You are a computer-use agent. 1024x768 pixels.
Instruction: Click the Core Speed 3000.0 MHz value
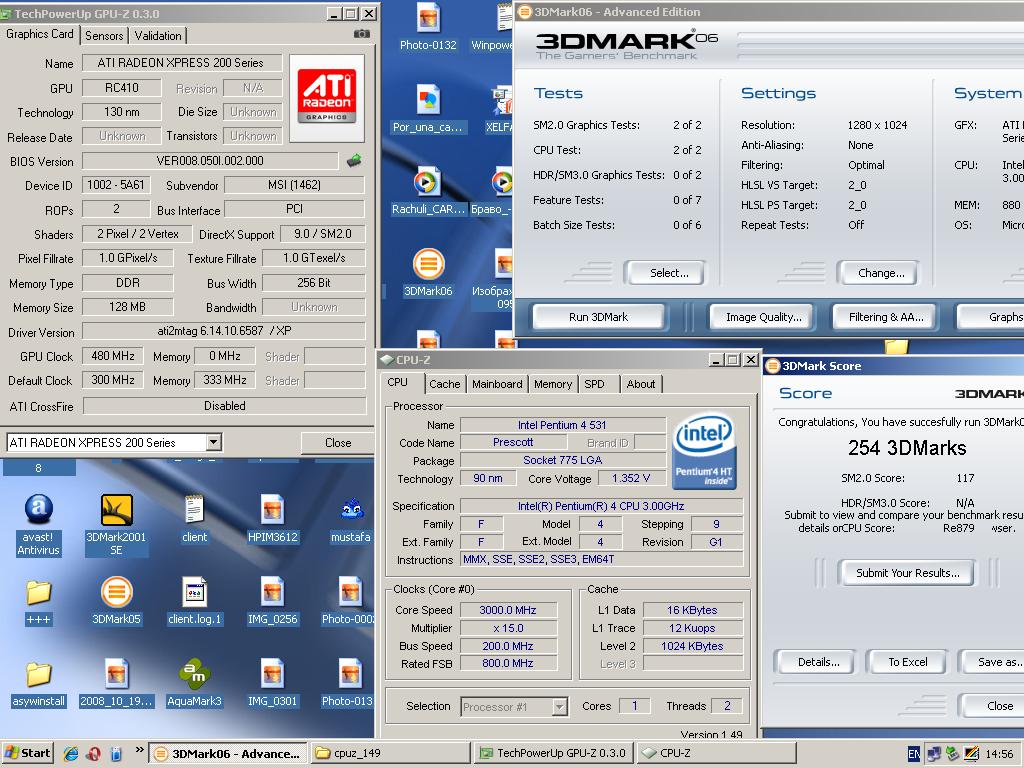(508, 610)
